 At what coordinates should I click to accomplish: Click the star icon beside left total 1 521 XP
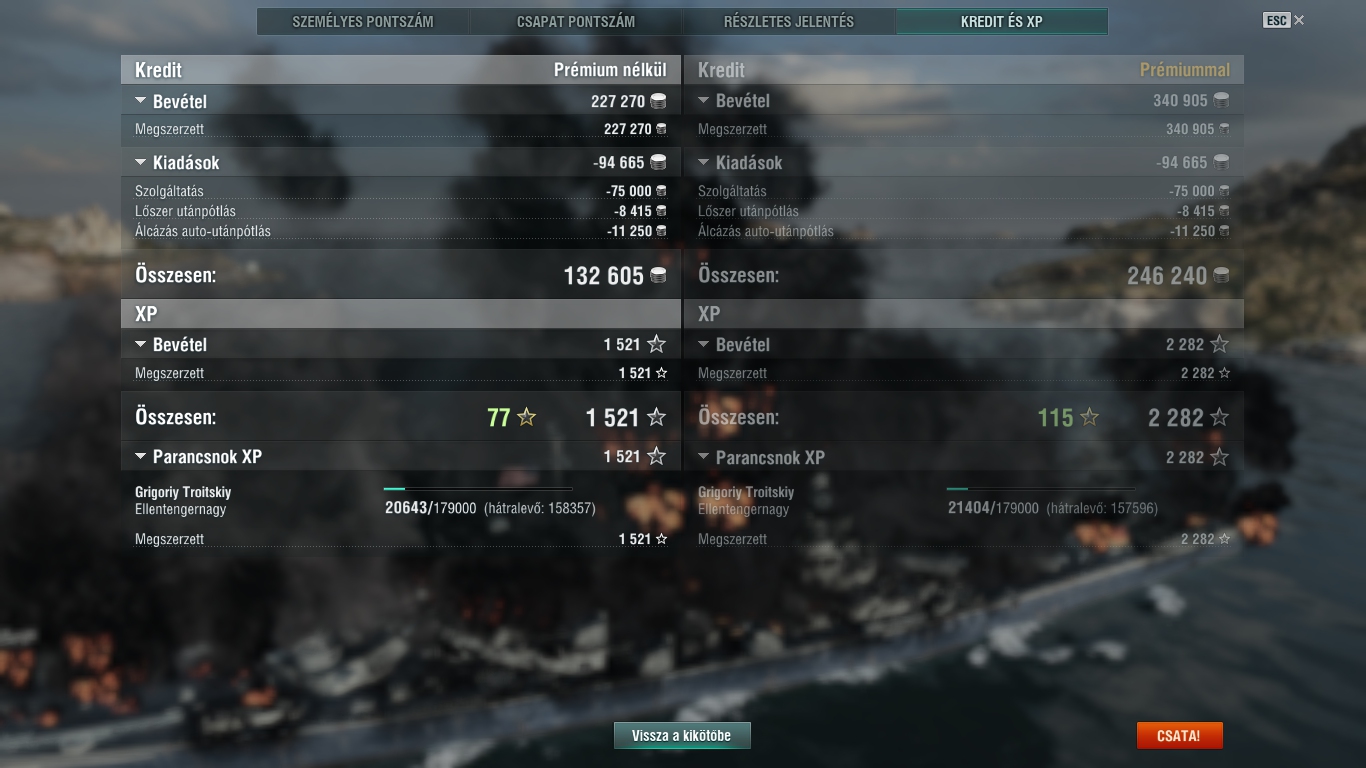pos(656,418)
